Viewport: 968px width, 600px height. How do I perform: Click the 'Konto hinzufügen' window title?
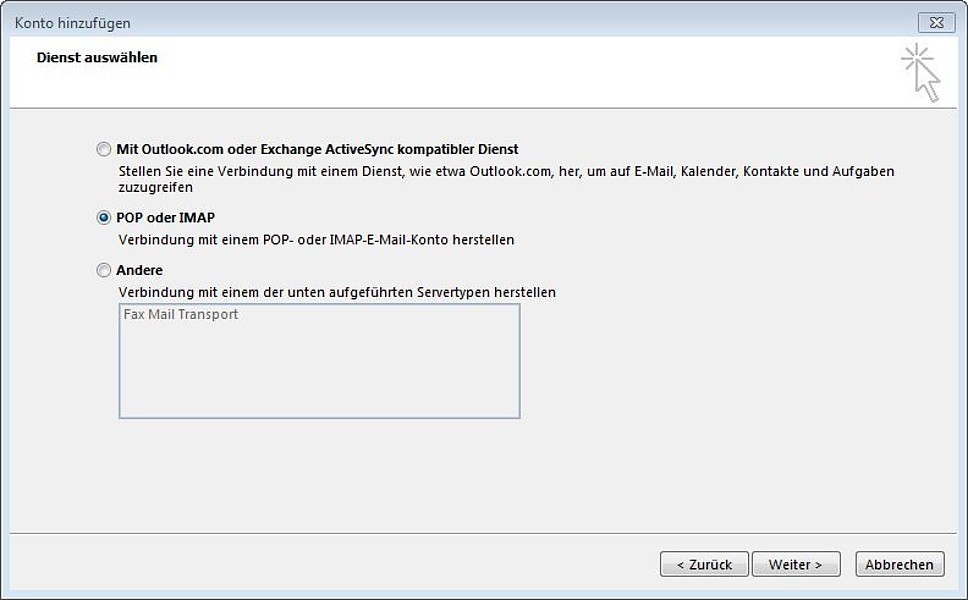73,23
